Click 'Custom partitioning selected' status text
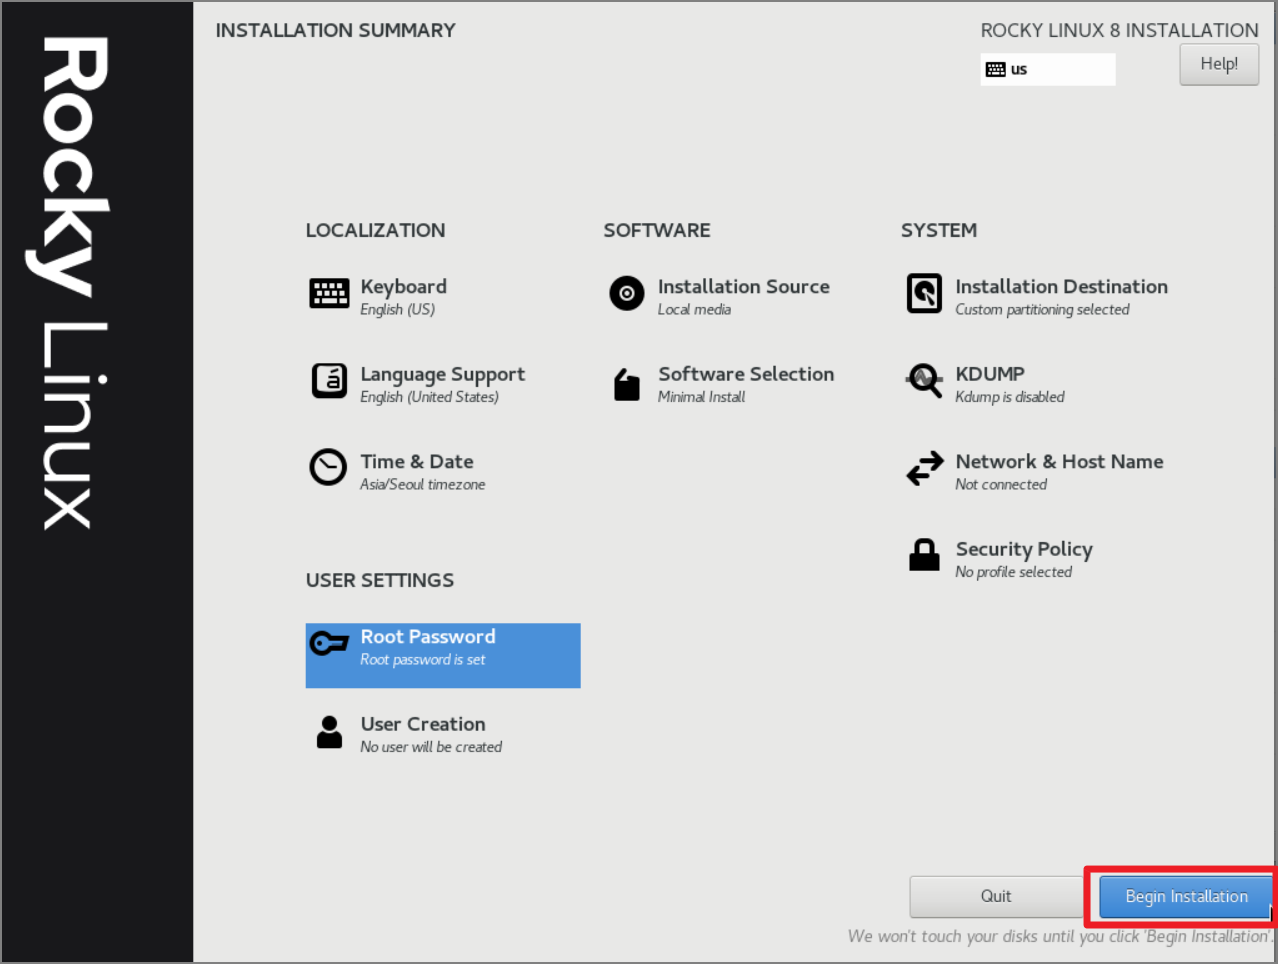The width and height of the screenshot is (1278, 964). point(1042,310)
